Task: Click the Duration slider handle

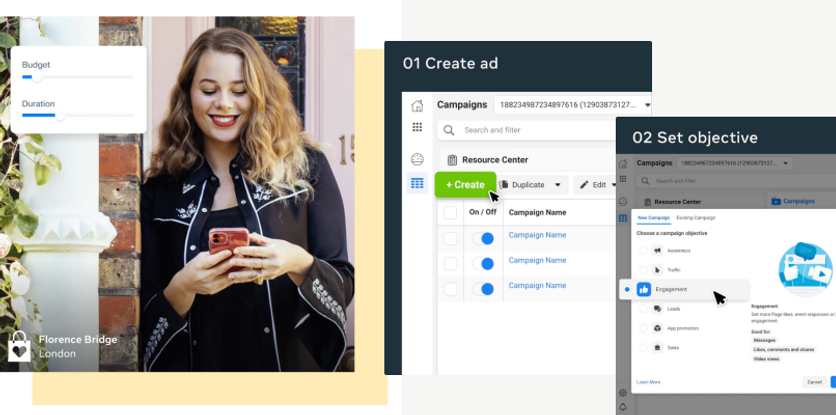Action: point(60,115)
